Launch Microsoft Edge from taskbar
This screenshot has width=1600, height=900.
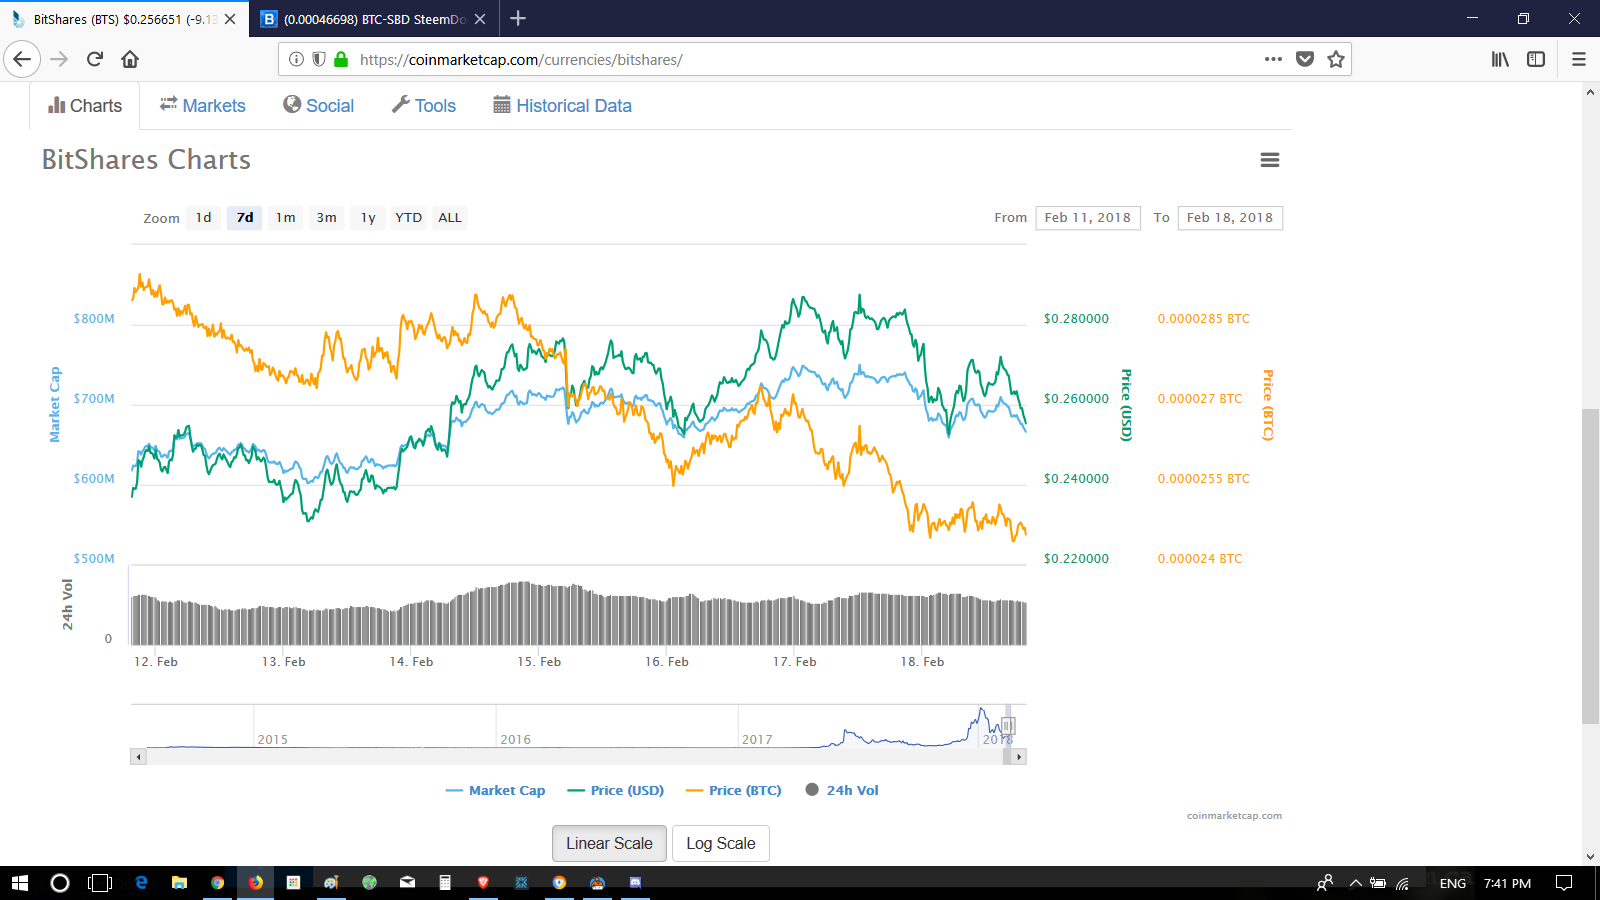tap(141, 883)
